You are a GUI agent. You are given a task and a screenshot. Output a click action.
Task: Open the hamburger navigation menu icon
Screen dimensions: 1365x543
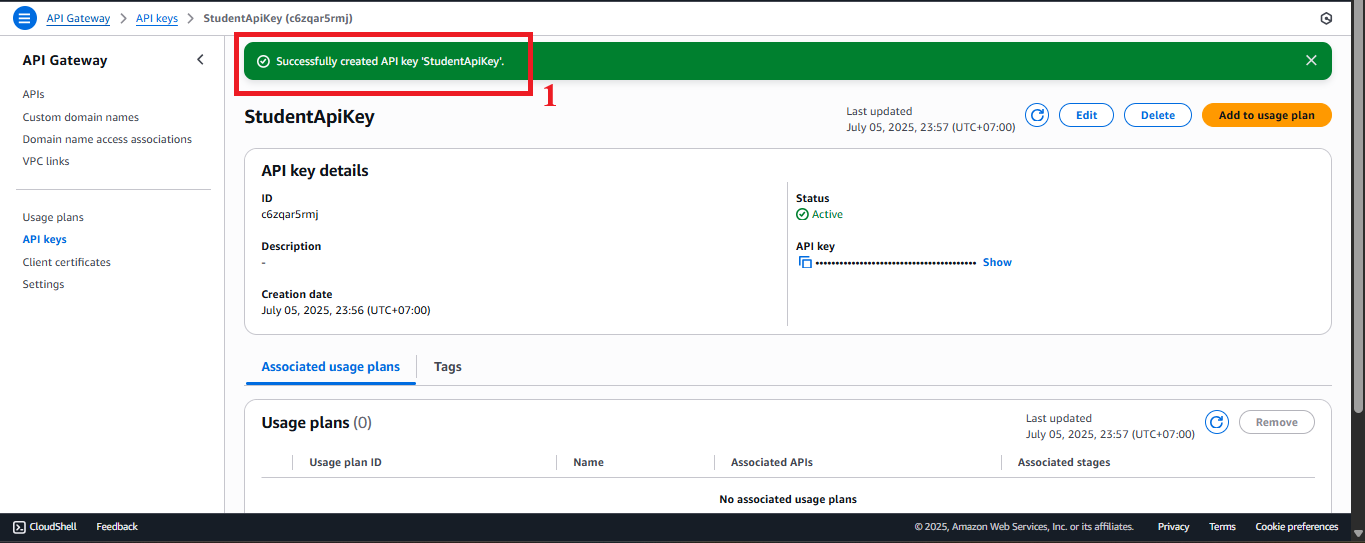tap(25, 18)
